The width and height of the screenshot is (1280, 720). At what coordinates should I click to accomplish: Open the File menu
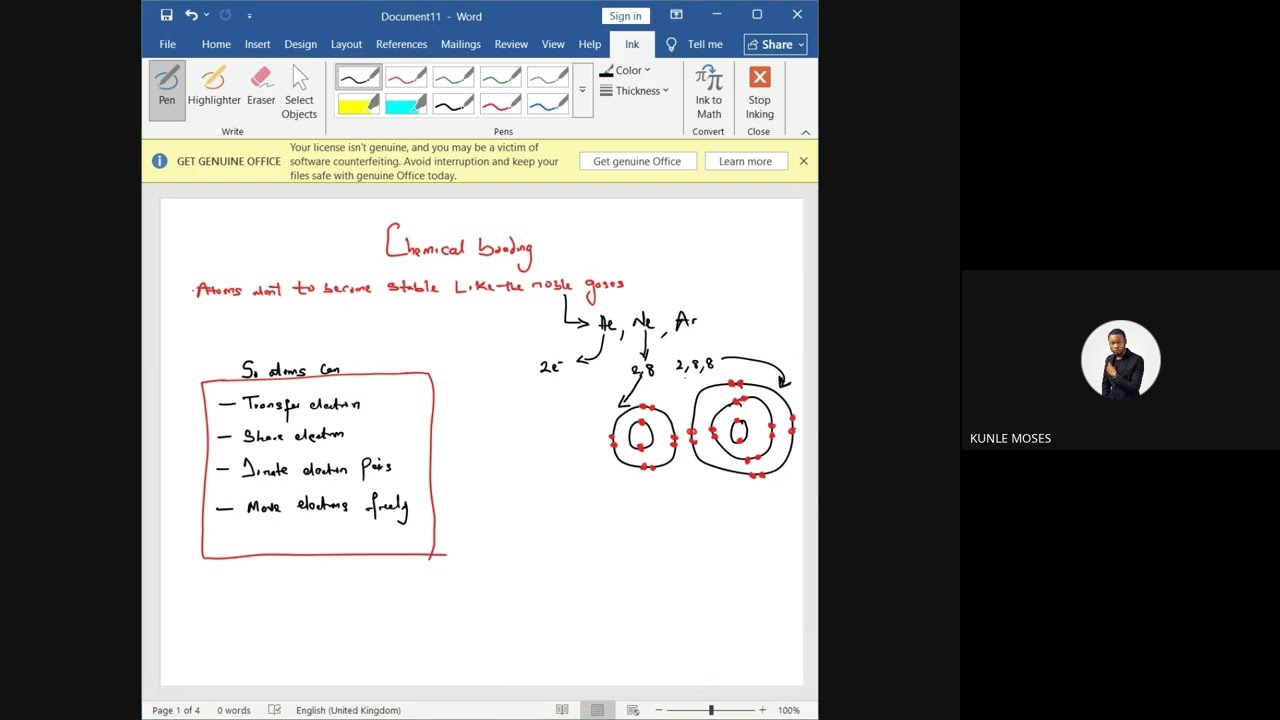coord(167,44)
